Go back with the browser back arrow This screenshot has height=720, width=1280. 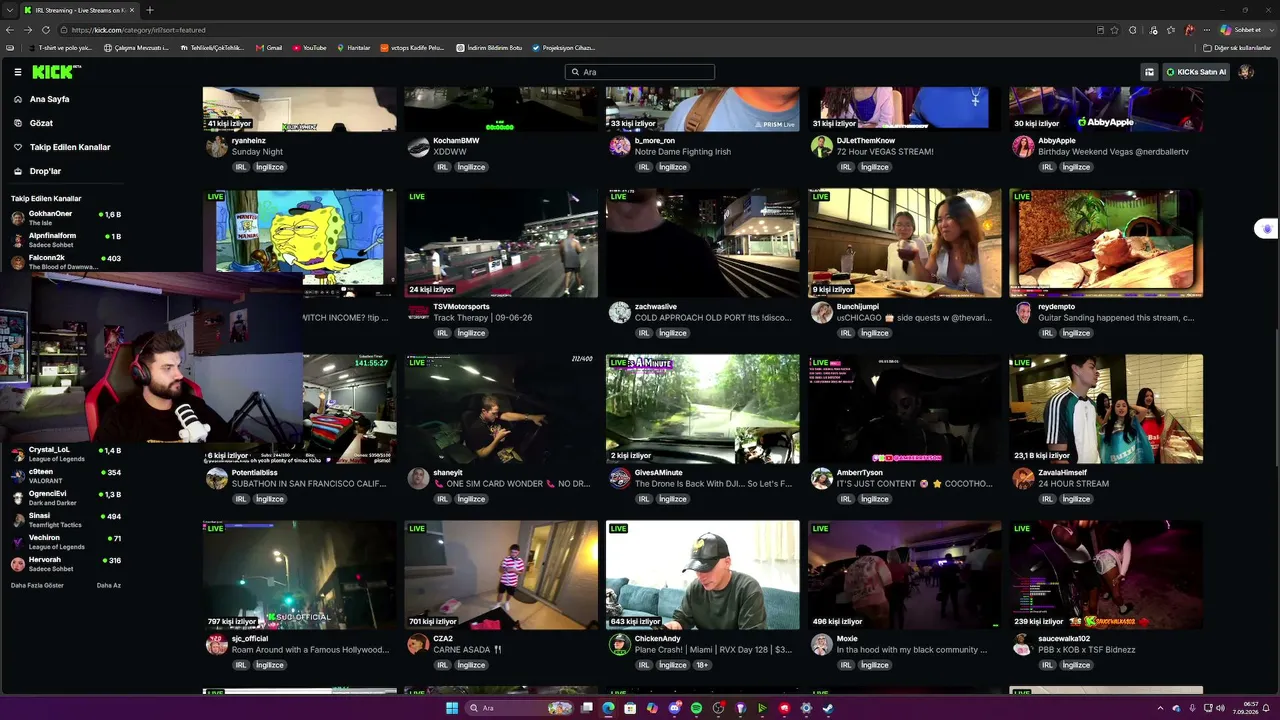10,30
